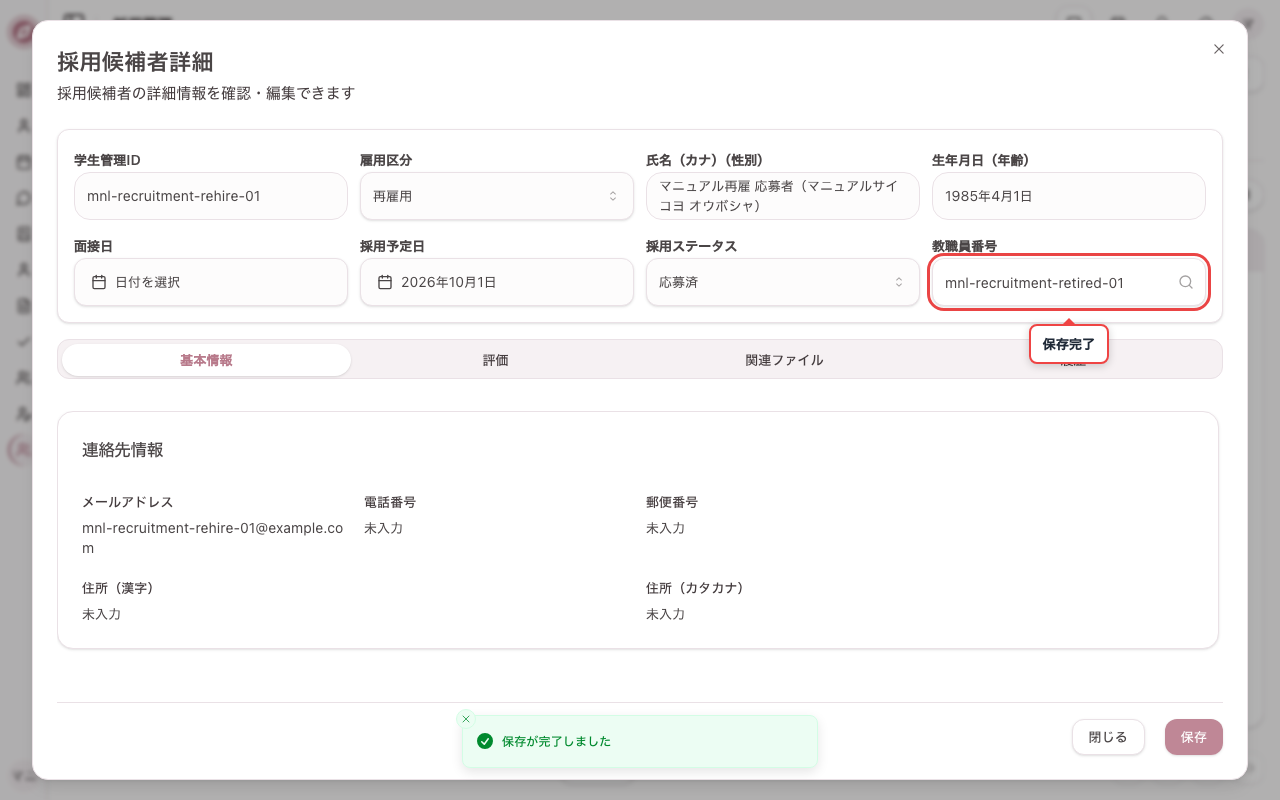The width and height of the screenshot is (1280, 800).
Task: Click 未入力 value under 住所（漢字）
Action: 101,614
